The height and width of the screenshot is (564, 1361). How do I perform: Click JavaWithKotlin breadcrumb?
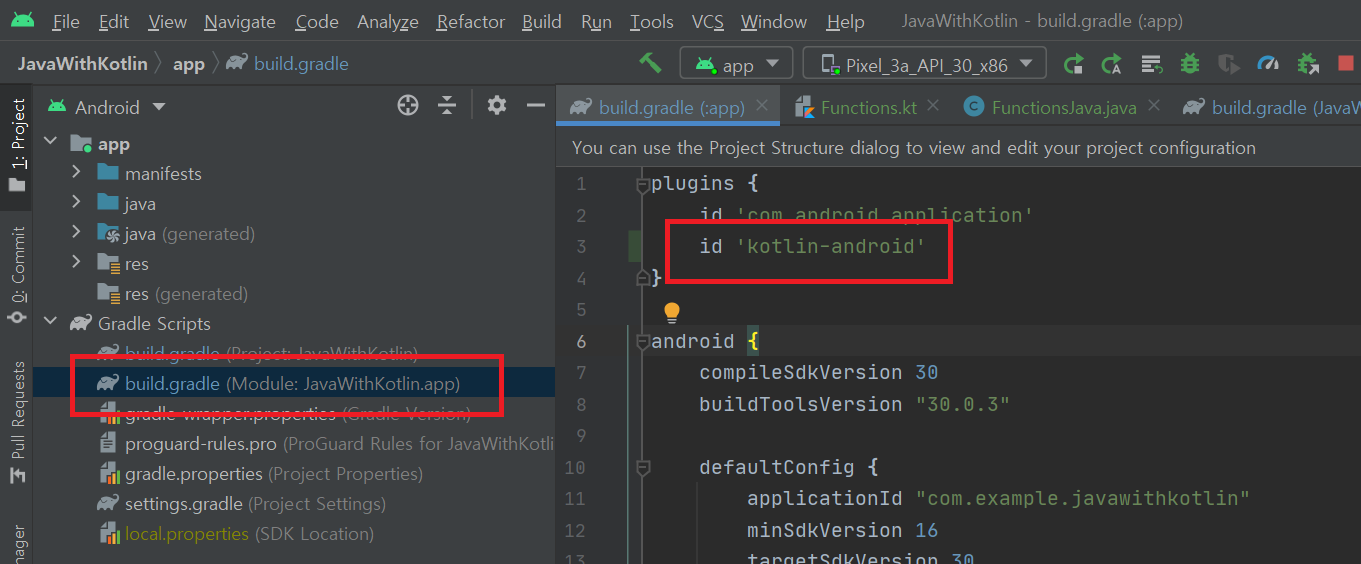(x=82, y=64)
